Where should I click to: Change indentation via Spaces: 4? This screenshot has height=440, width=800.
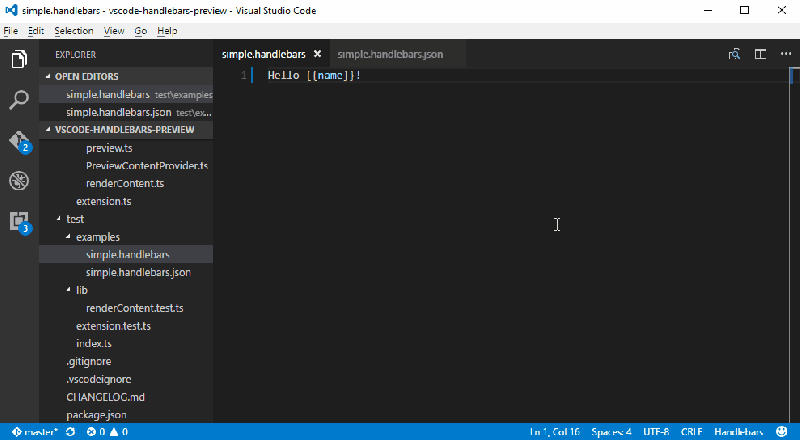tap(611, 432)
